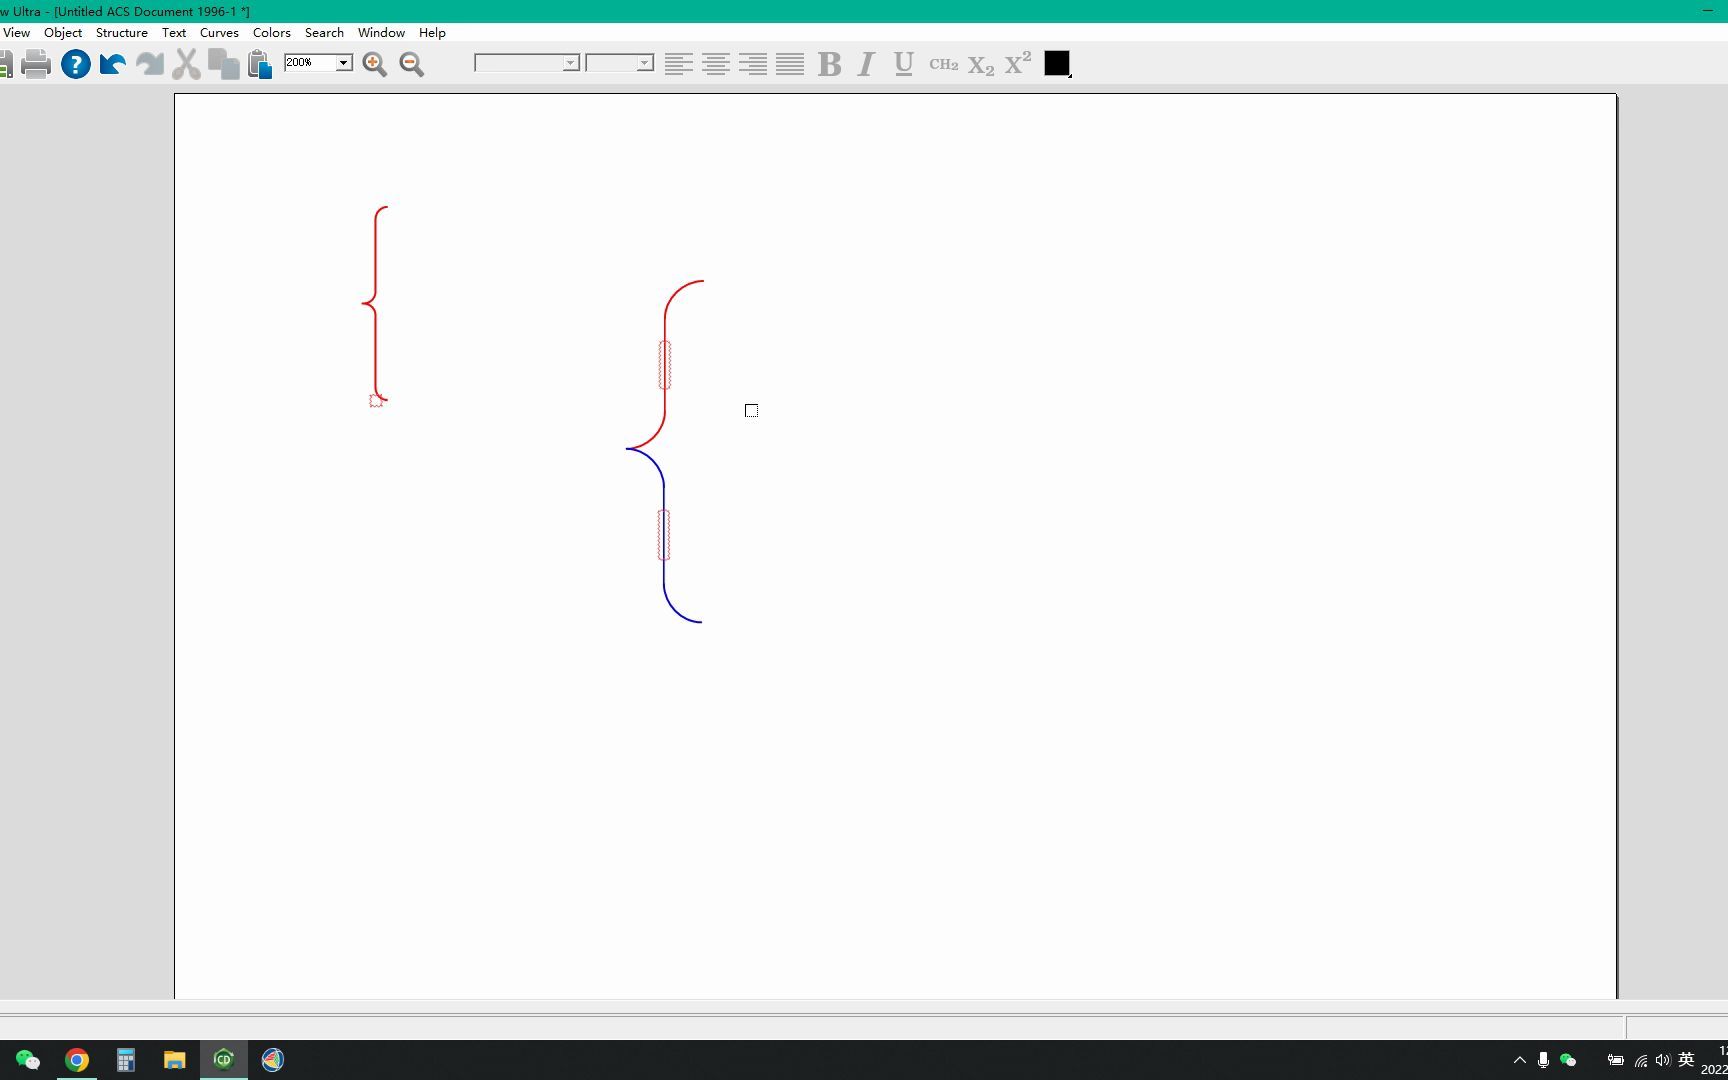Open the Search menu
1728x1080 pixels.
[x=324, y=32]
